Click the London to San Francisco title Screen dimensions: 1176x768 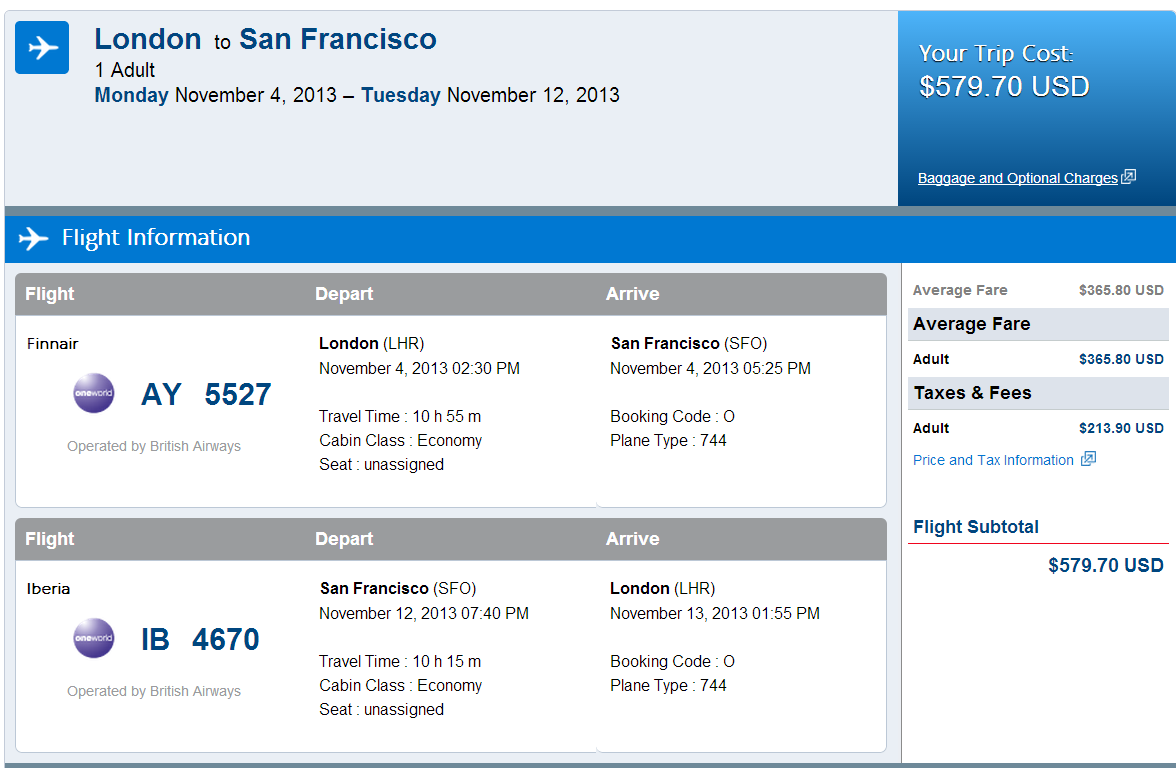click(x=265, y=39)
